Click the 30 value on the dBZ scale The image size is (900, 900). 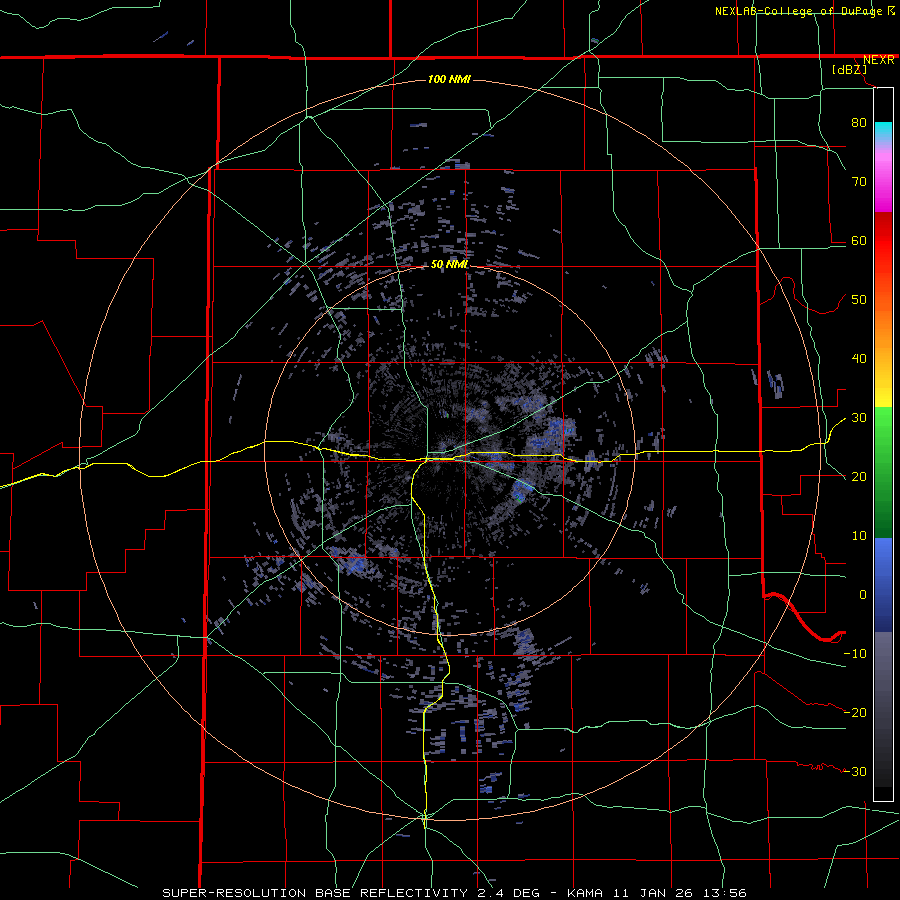click(859, 418)
